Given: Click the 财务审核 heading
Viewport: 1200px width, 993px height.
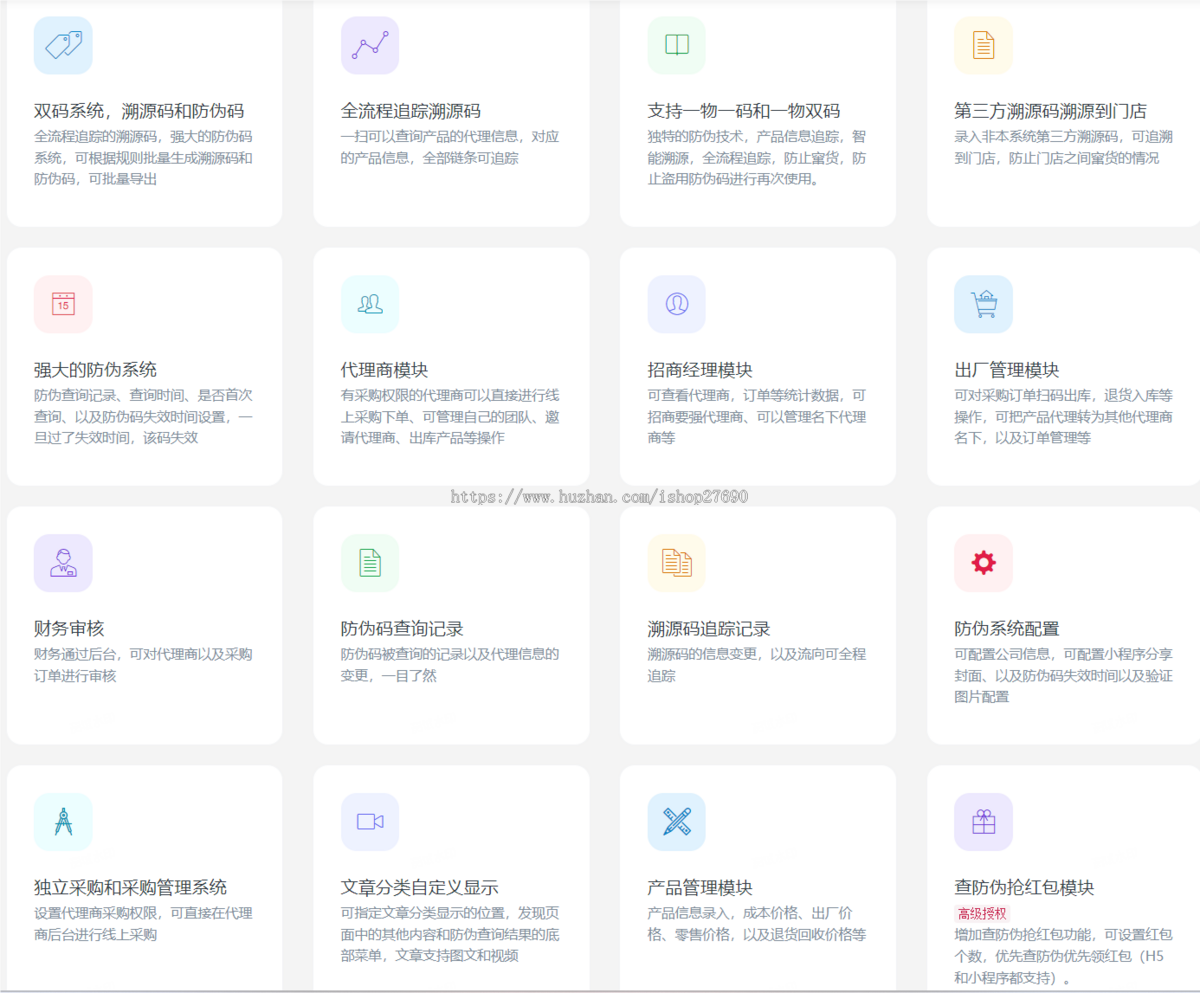Looking at the screenshot, I should [69, 629].
